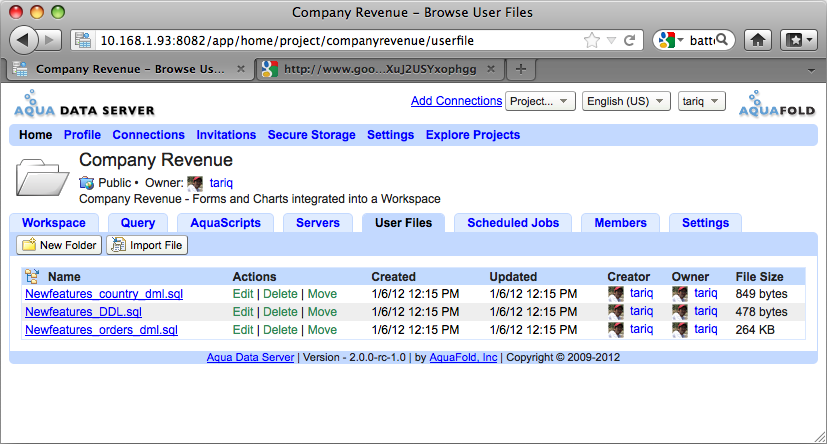Go to the browser home page icon
The height and width of the screenshot is (444, 827).
[759, 41]
